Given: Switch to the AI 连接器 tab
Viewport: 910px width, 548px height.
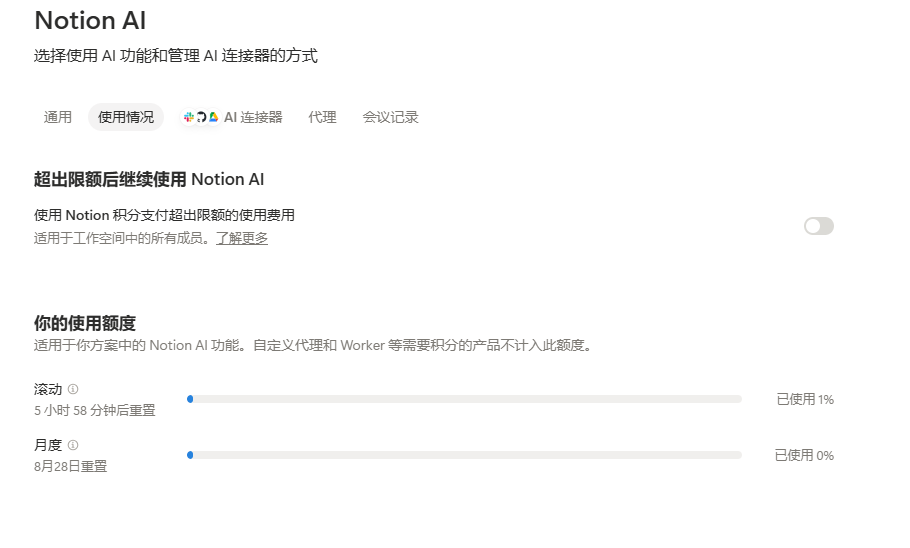Looking at the screenshot, I should pos(232,117).
